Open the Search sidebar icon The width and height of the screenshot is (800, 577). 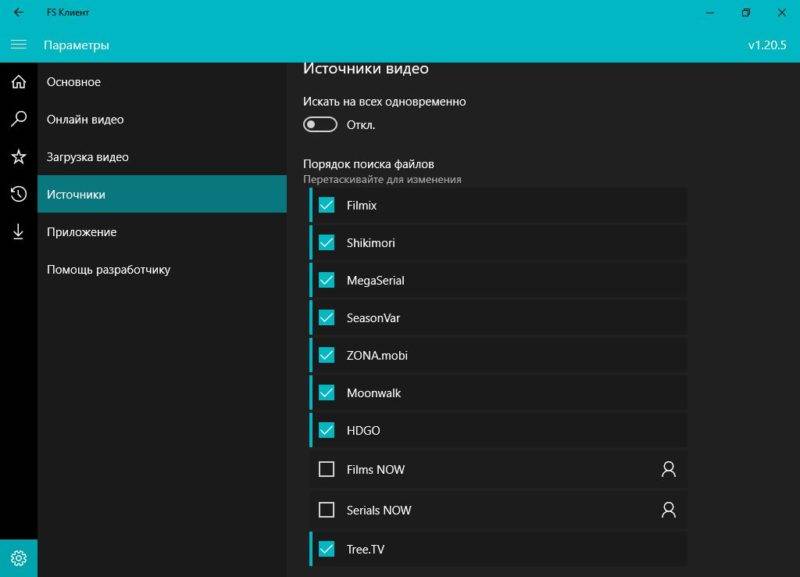[18, 119]
